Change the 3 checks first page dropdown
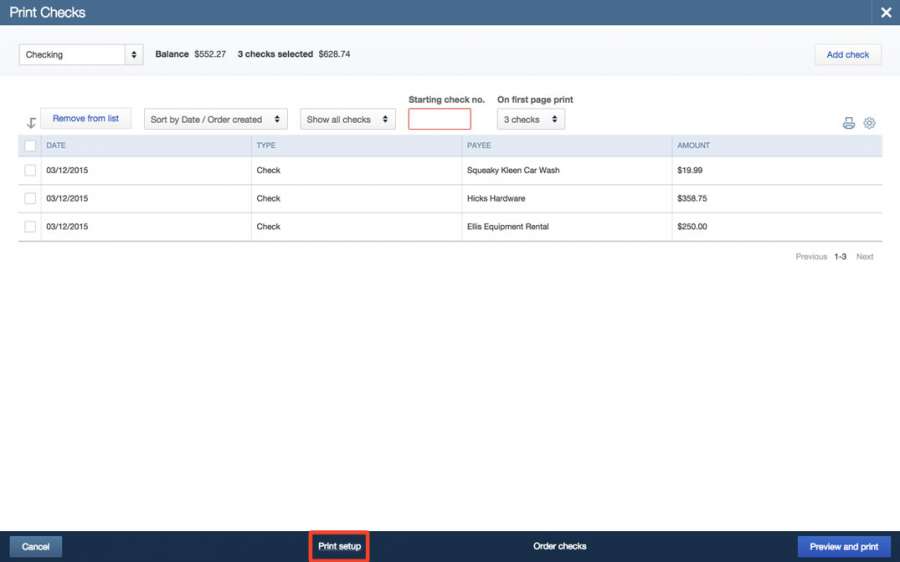Screen dimensions: 900x562 [530, 120]
